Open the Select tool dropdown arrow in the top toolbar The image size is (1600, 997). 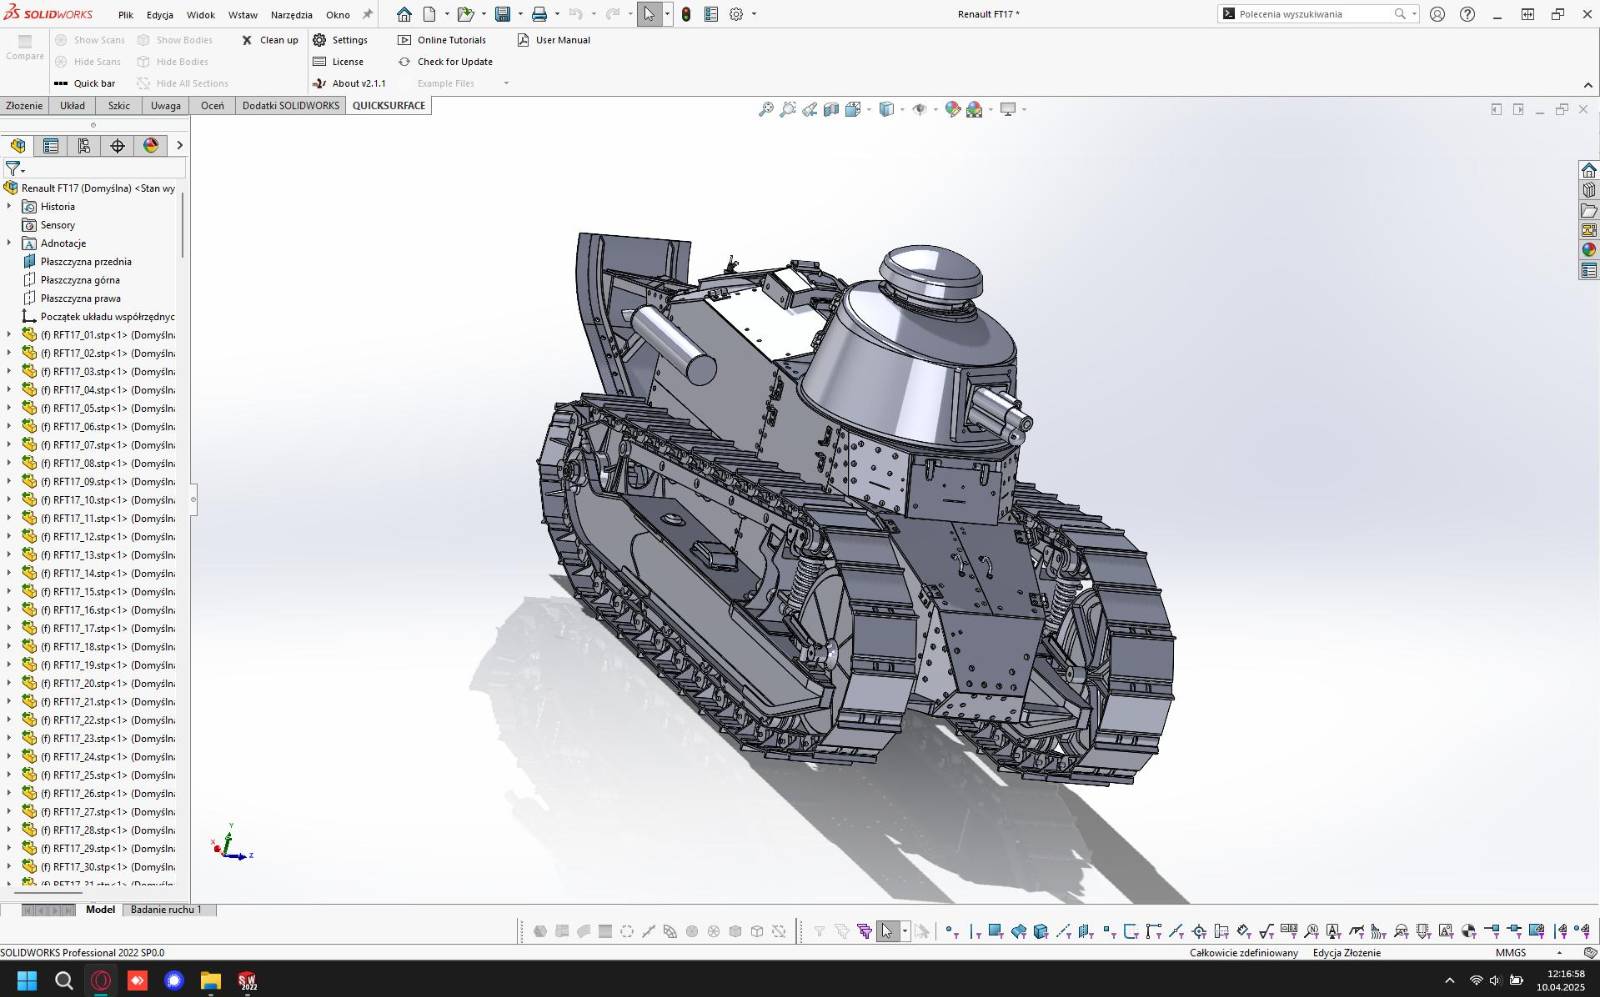(x=667, y=14)
